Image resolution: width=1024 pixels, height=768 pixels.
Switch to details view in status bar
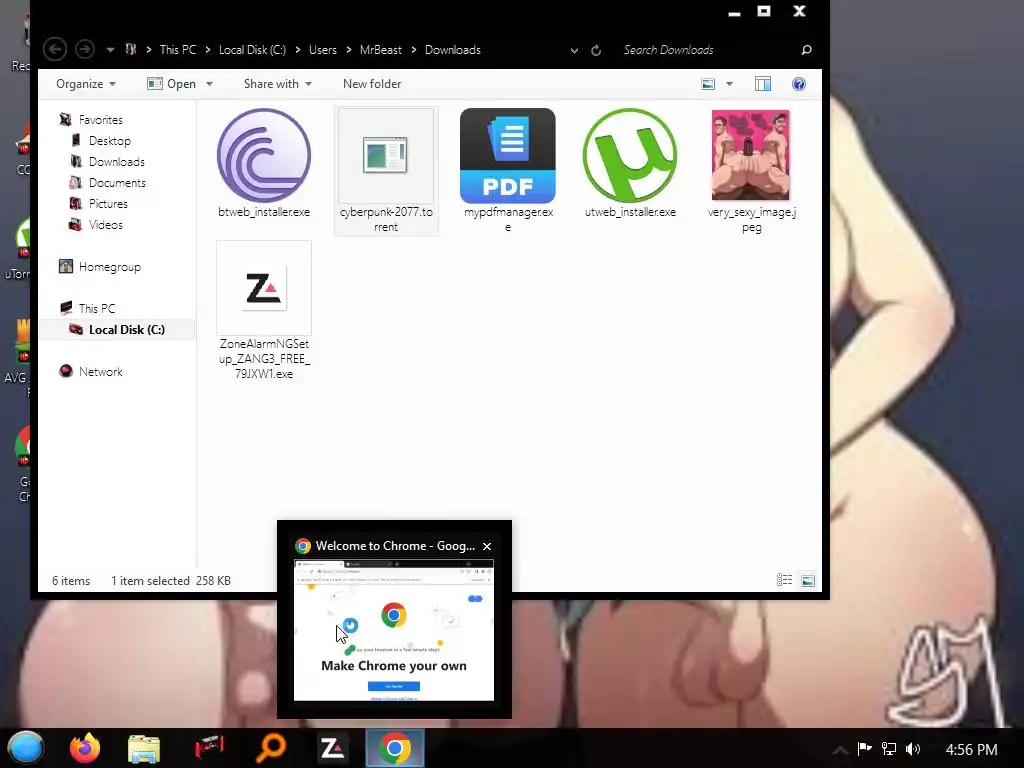784,580
